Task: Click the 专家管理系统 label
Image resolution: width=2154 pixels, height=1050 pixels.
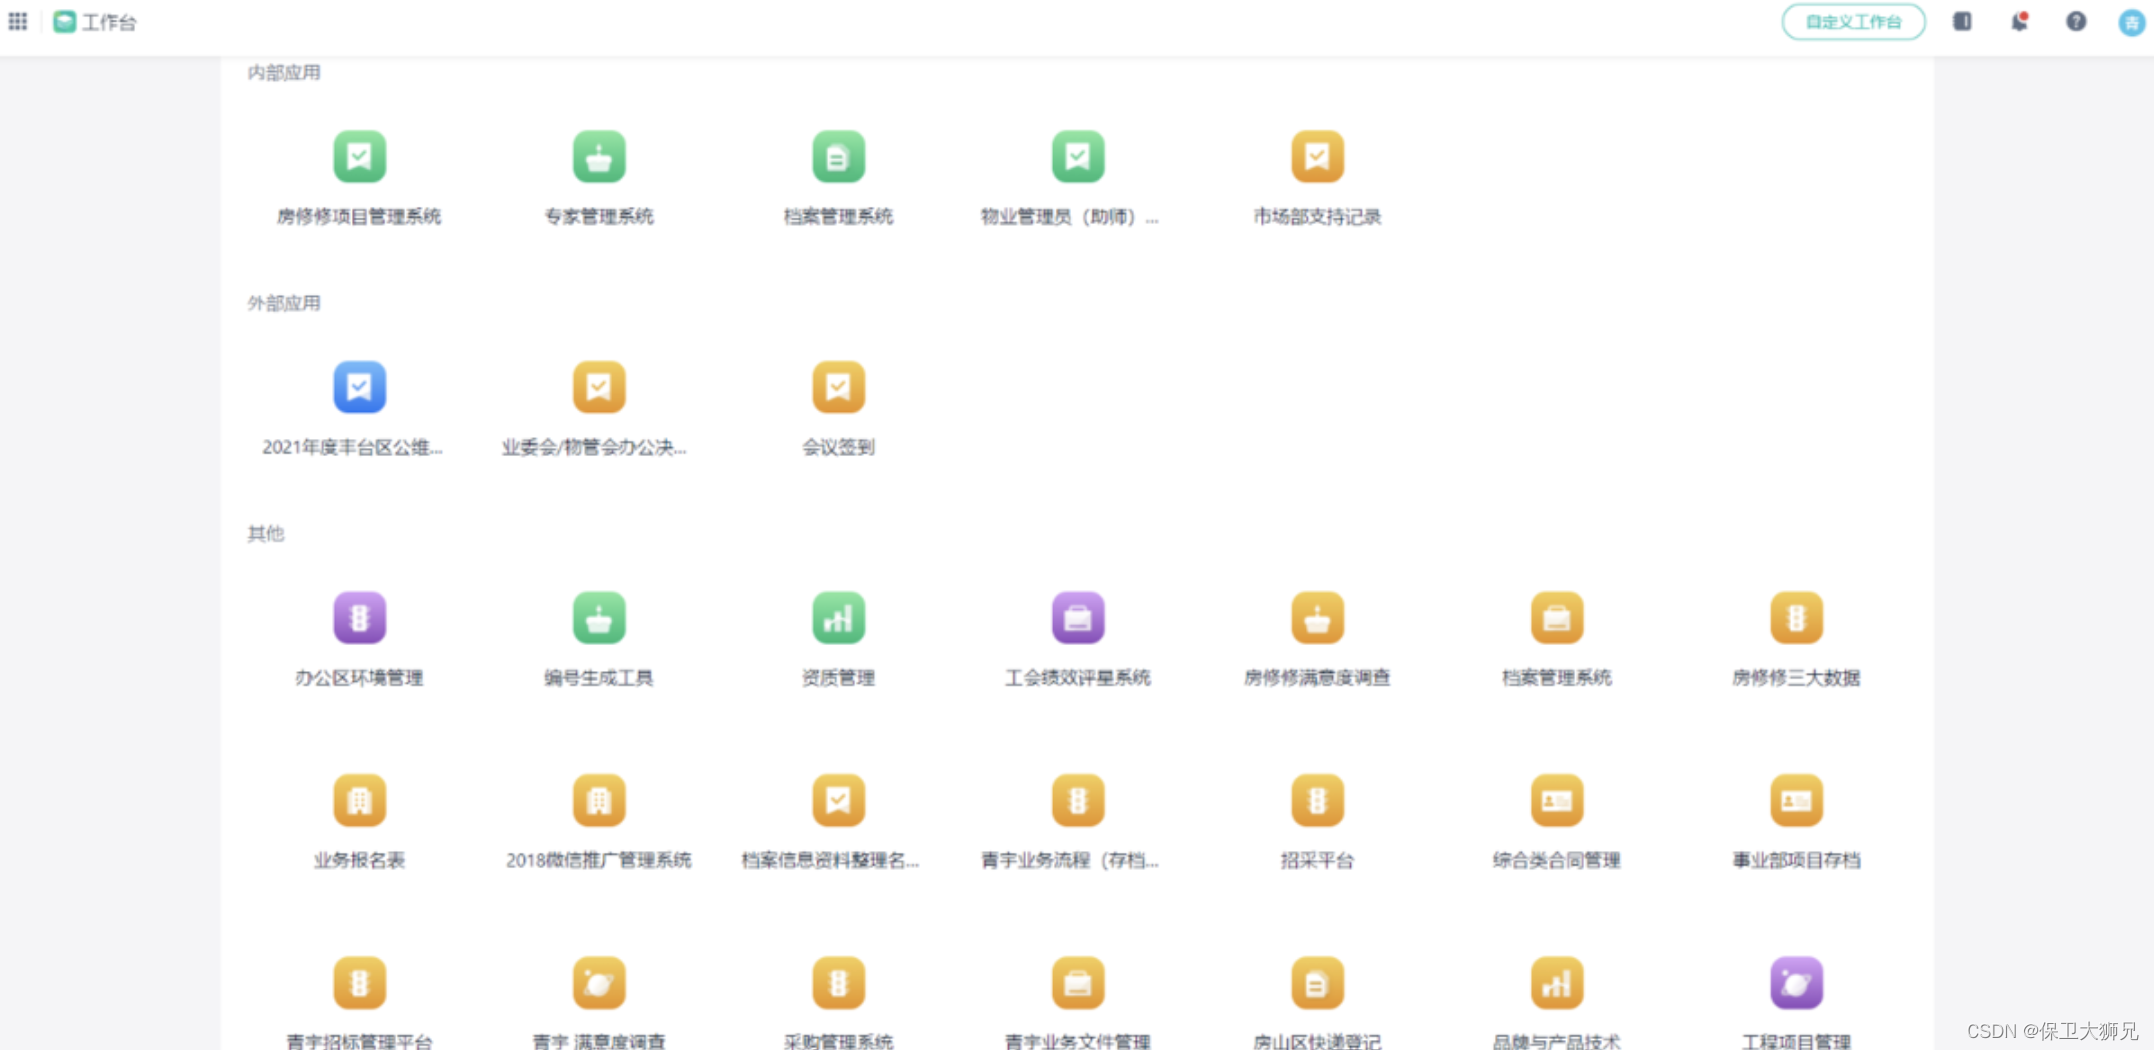Action: point(599,216)
